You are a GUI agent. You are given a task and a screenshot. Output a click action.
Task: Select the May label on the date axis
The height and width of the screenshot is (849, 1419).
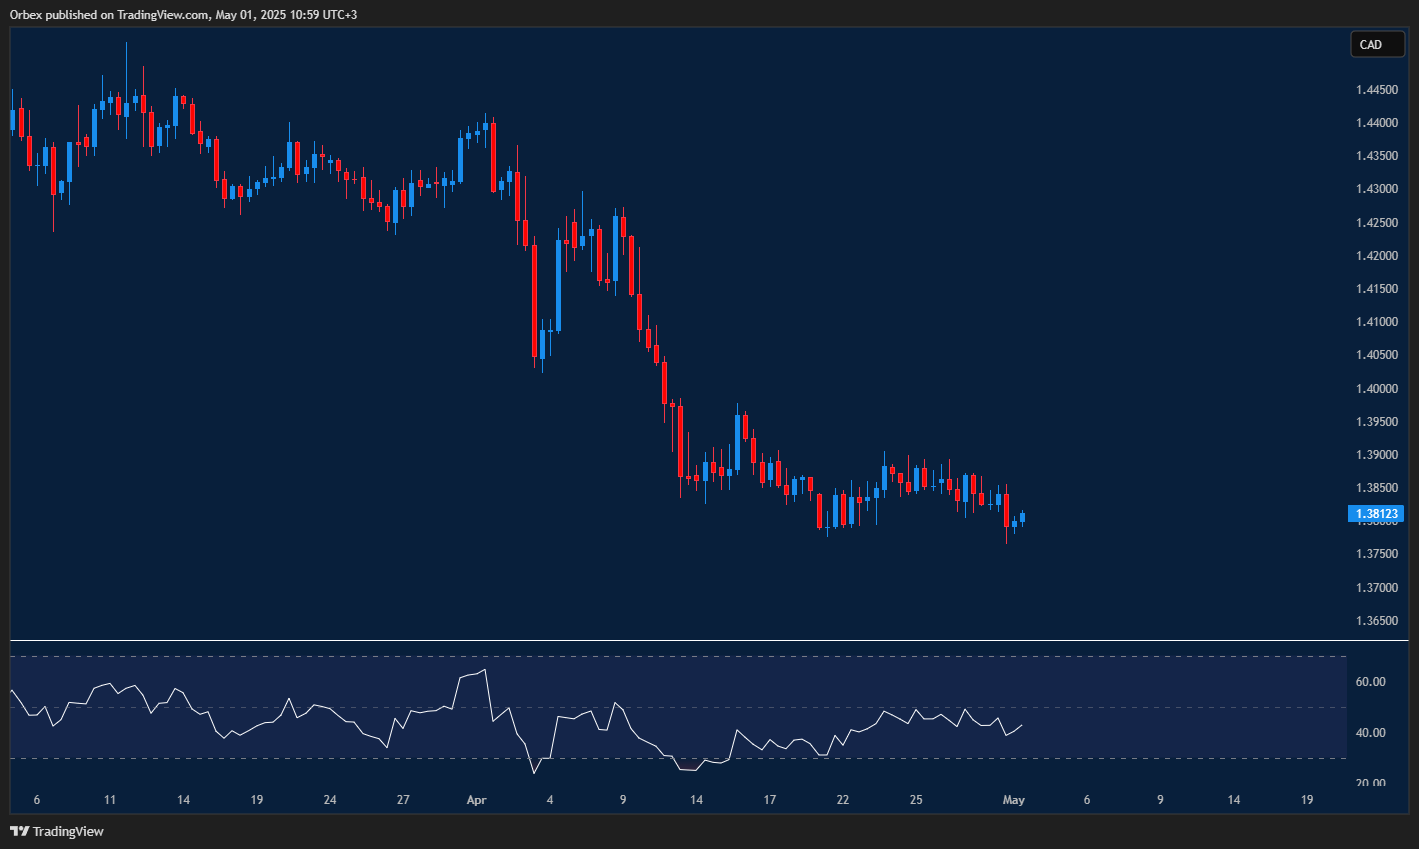point(1013,800)
